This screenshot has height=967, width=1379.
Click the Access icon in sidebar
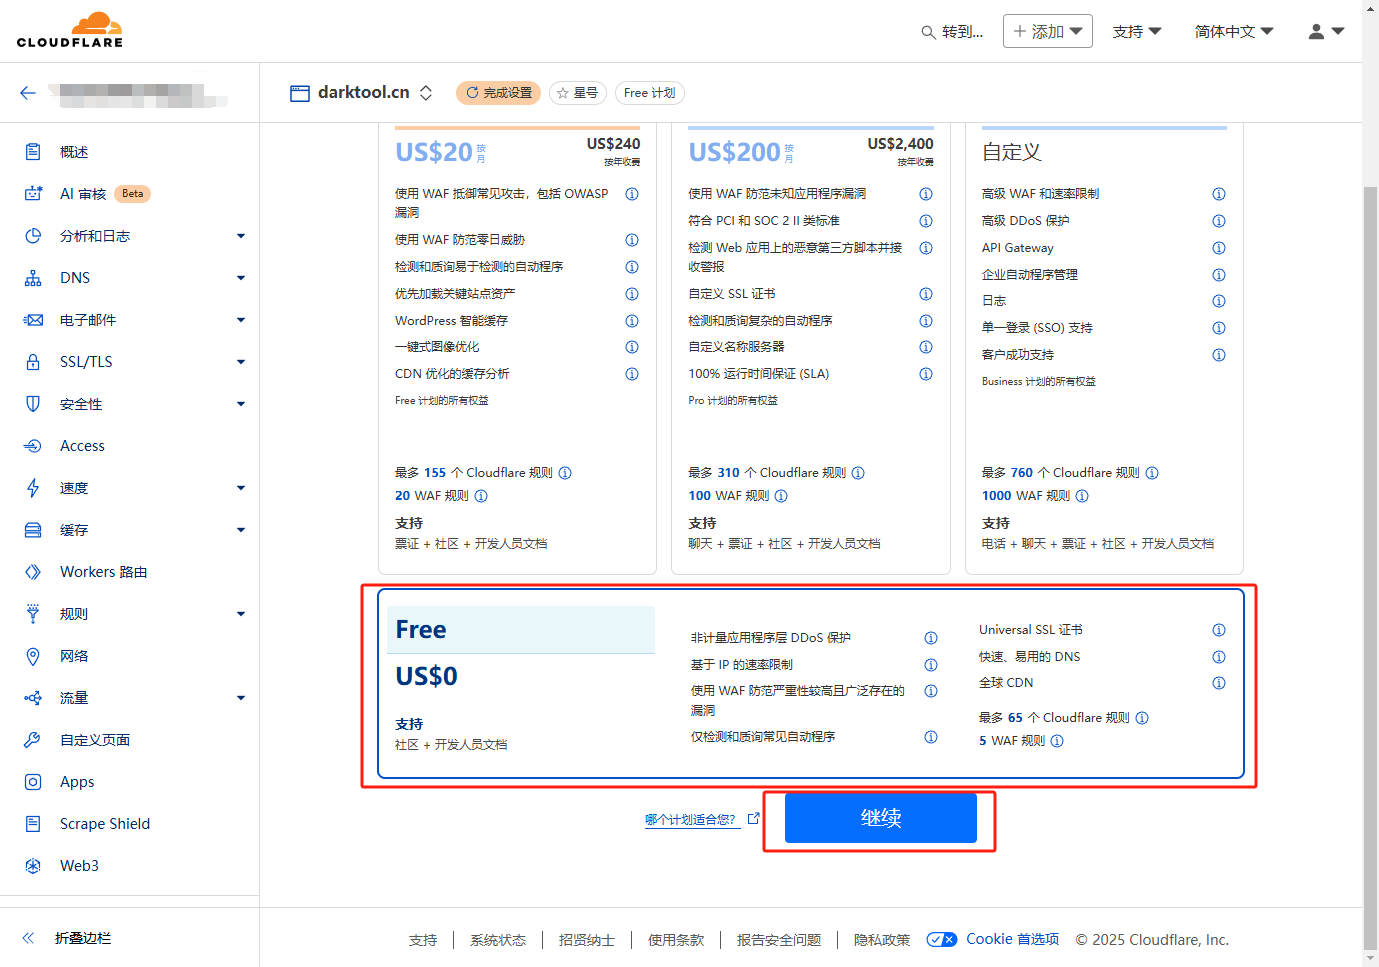click(33, 446)
